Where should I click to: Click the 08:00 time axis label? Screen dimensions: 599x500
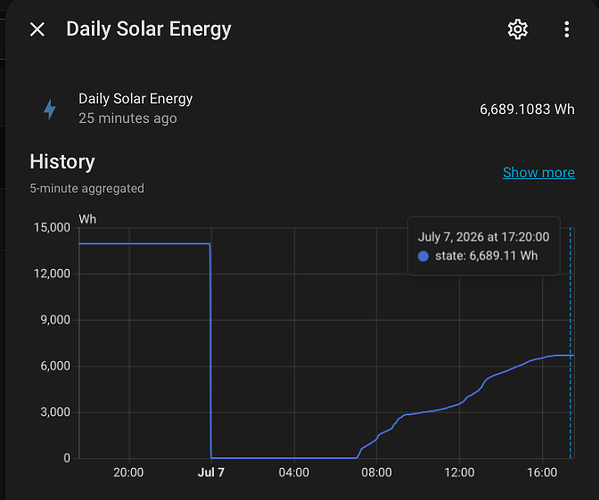pyautogui.click(x=376, y=472)
